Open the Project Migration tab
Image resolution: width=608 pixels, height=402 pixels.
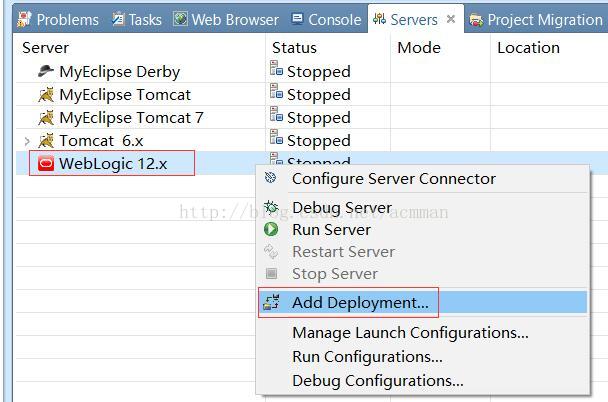click(537, 19)
